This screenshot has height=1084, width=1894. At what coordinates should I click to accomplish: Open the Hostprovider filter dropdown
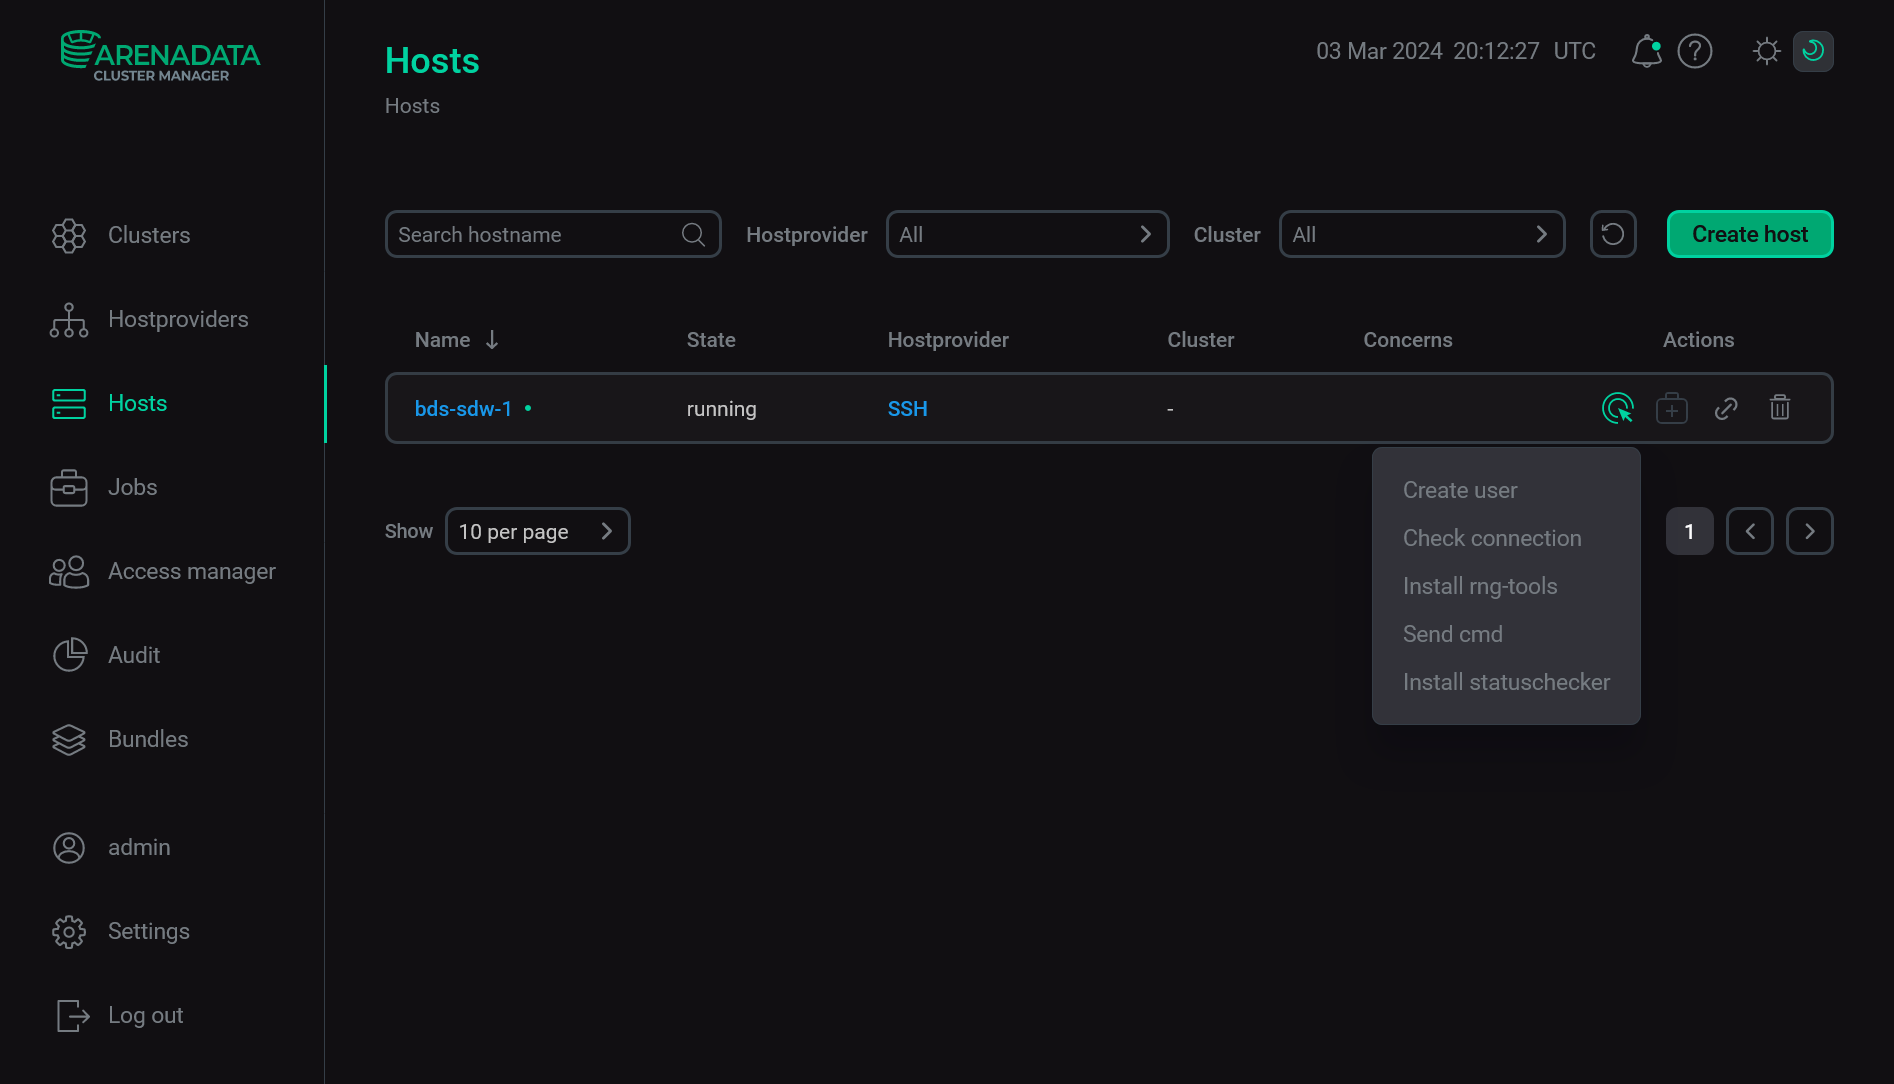pyautogui.click(x=1027, y=234)
